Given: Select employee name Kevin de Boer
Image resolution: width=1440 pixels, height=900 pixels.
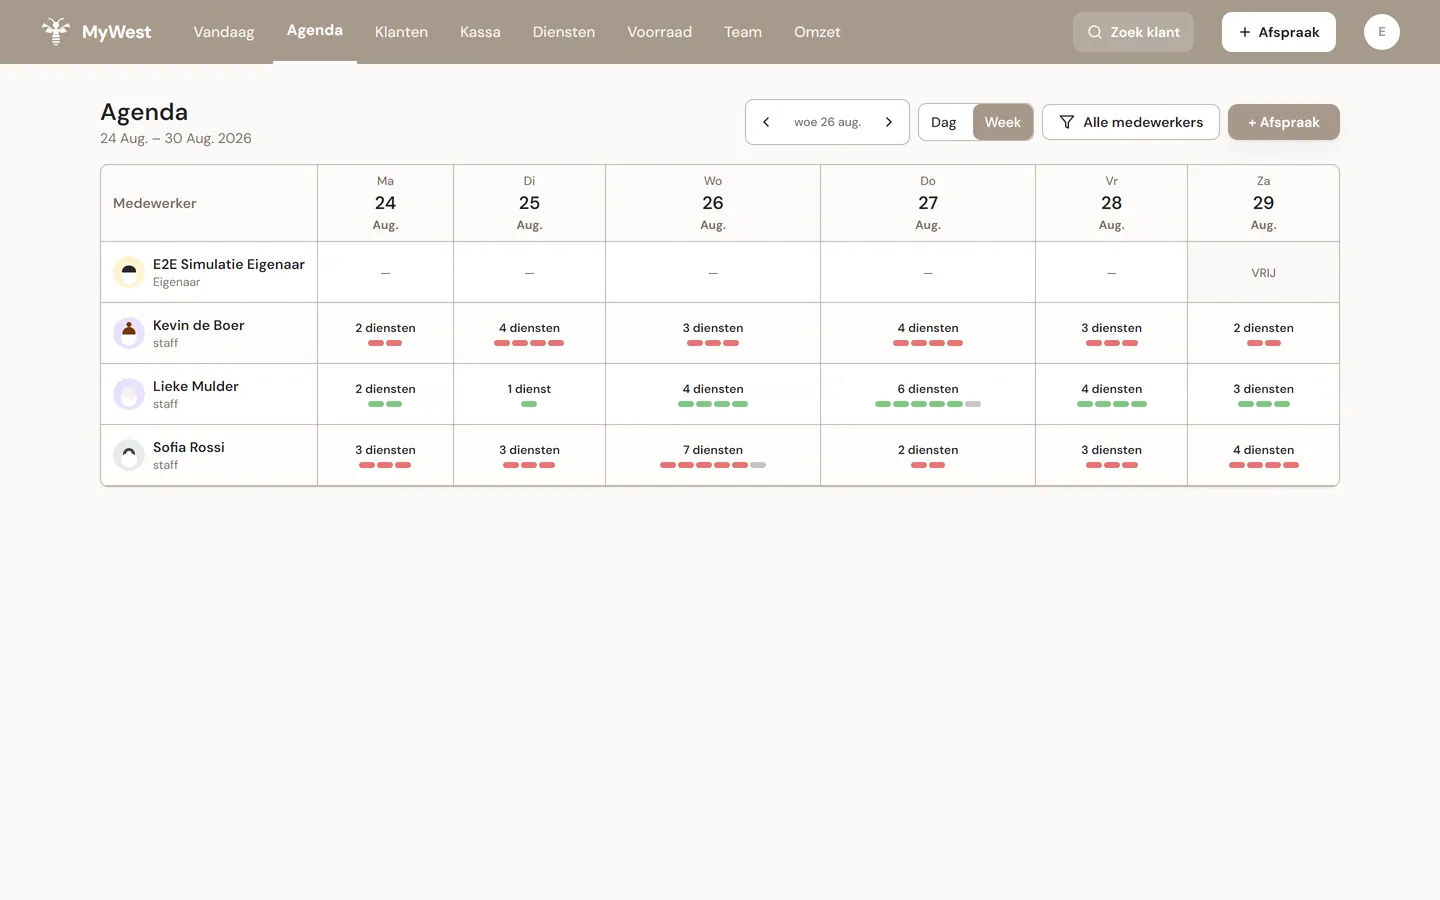Looking at the screenshot, I should 198,325.
